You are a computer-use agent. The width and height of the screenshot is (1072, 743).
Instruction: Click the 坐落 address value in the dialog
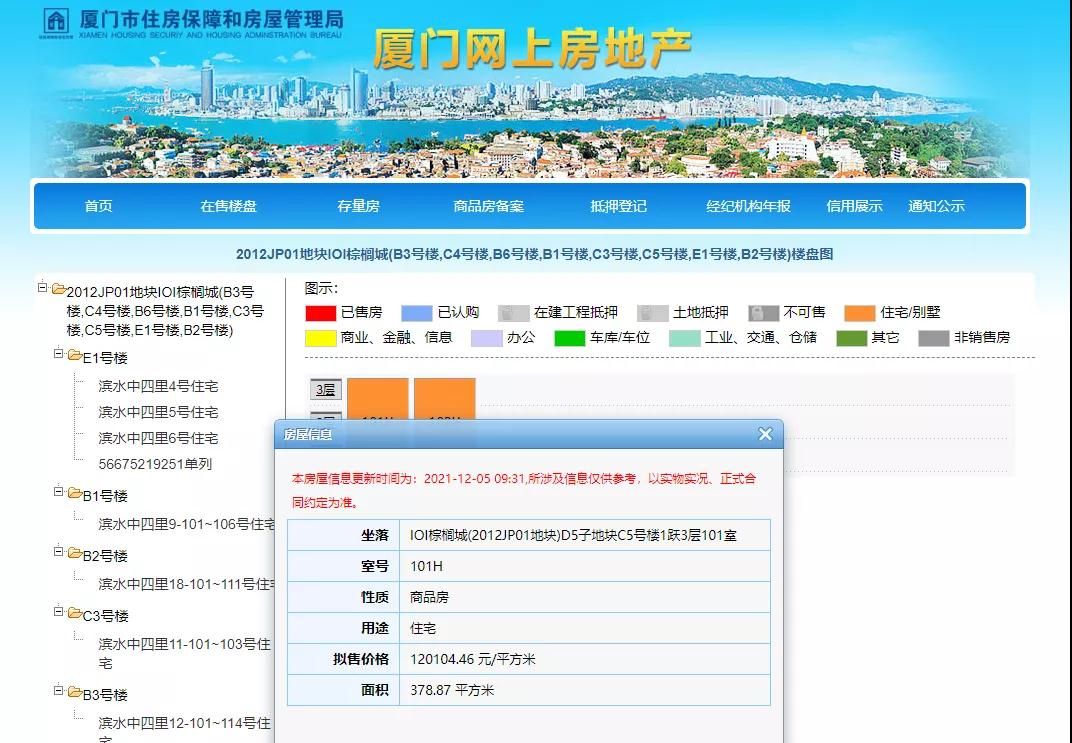click(574, 535)
